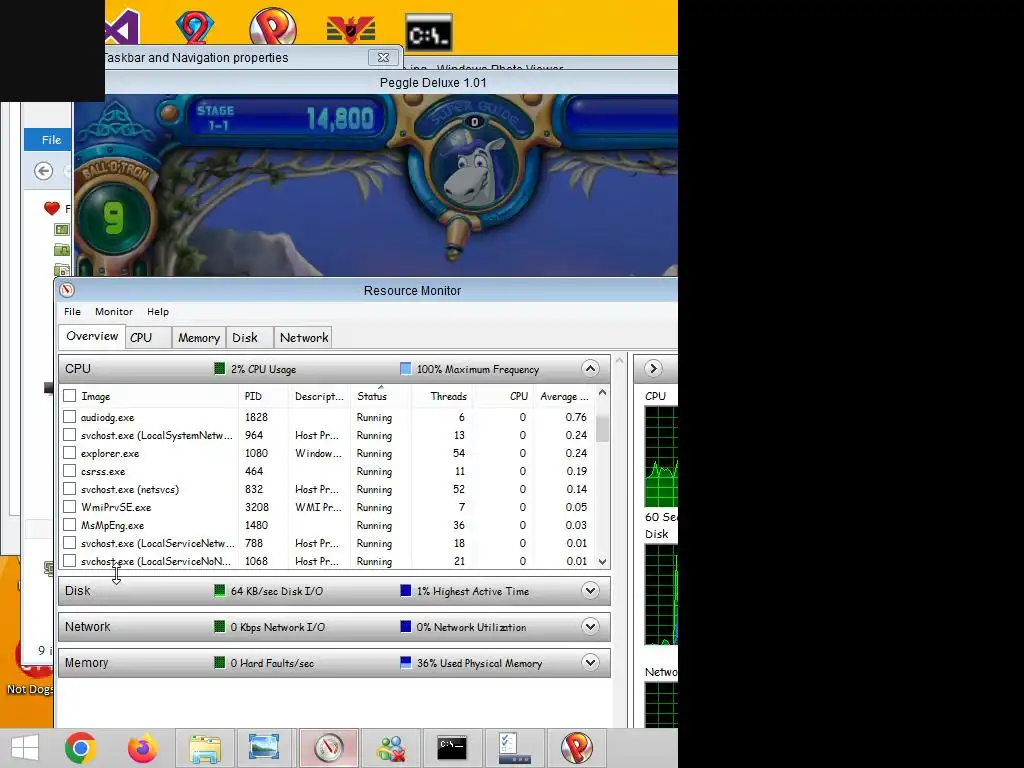The image size is (1024, 768).
Task: Click the CPU usage graph
Action: coord(661,456)
